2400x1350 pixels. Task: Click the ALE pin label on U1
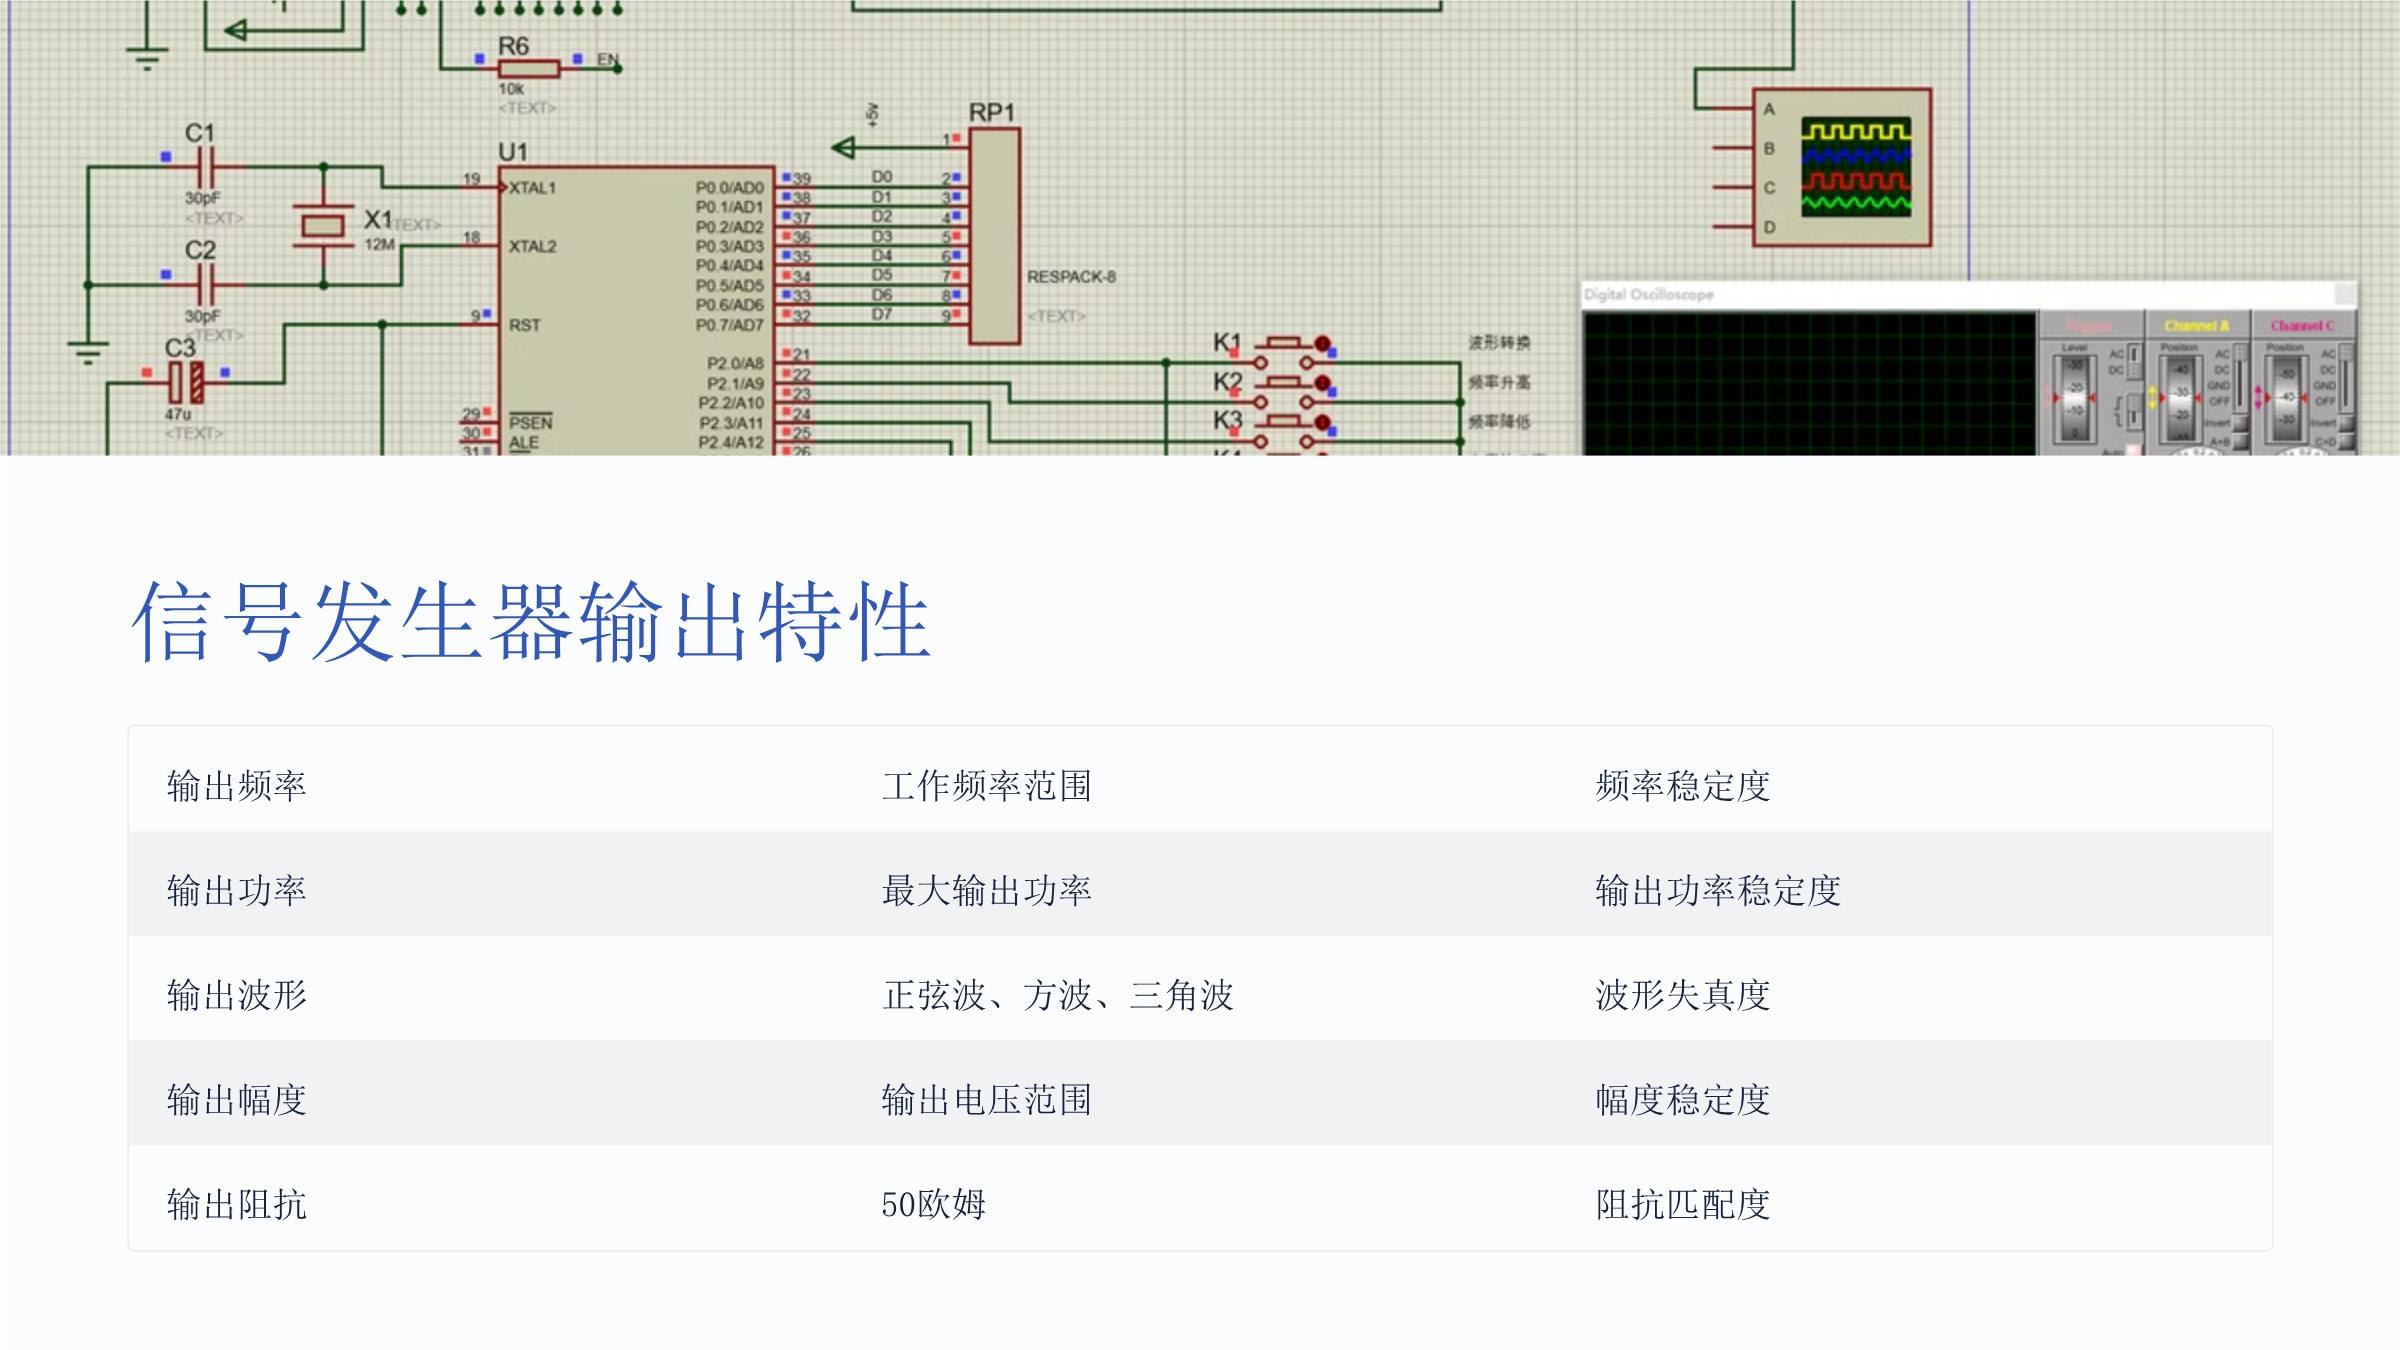point(523,442)
